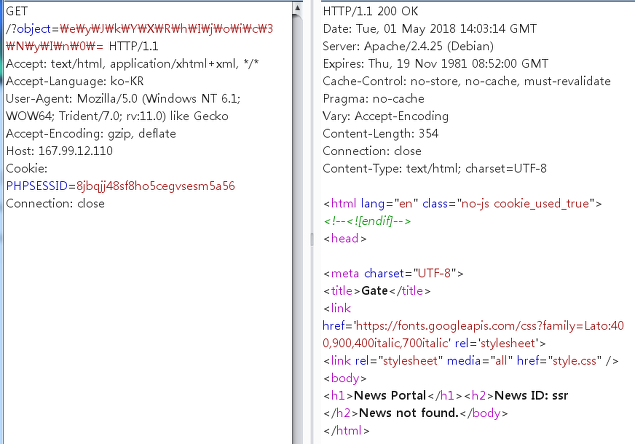
Task: Click the 'GET' method text
Action: tap(17, 11)
